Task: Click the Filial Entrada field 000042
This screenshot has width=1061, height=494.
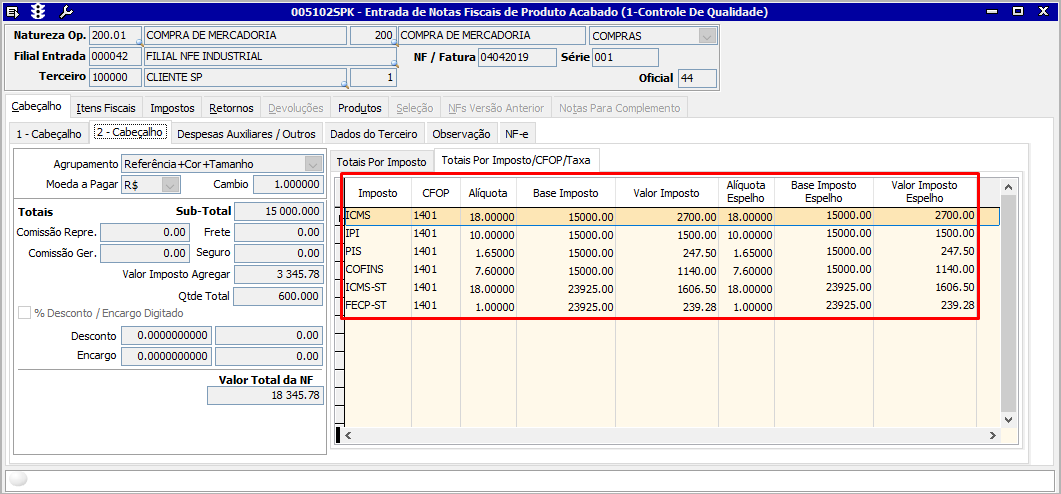Action: [x=115, y=57]
